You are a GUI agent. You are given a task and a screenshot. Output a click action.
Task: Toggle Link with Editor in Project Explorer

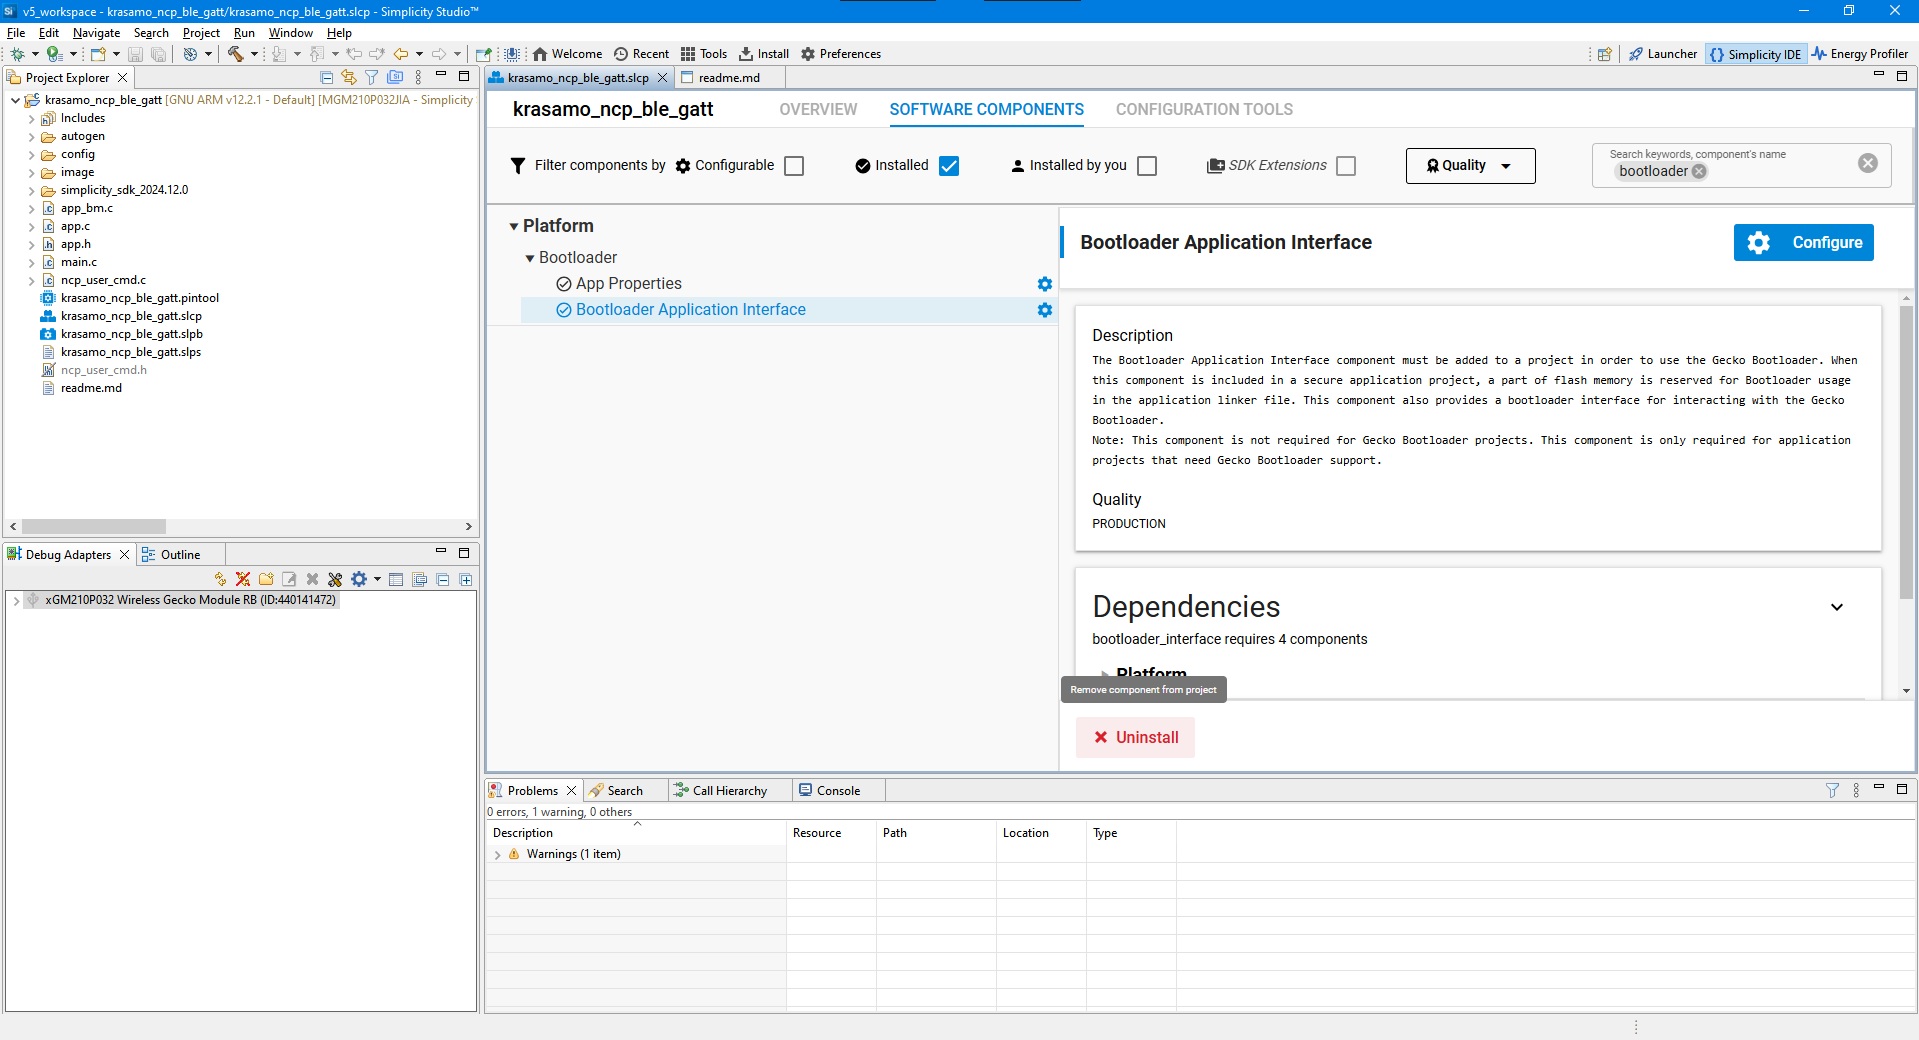[x=349, y=77]
